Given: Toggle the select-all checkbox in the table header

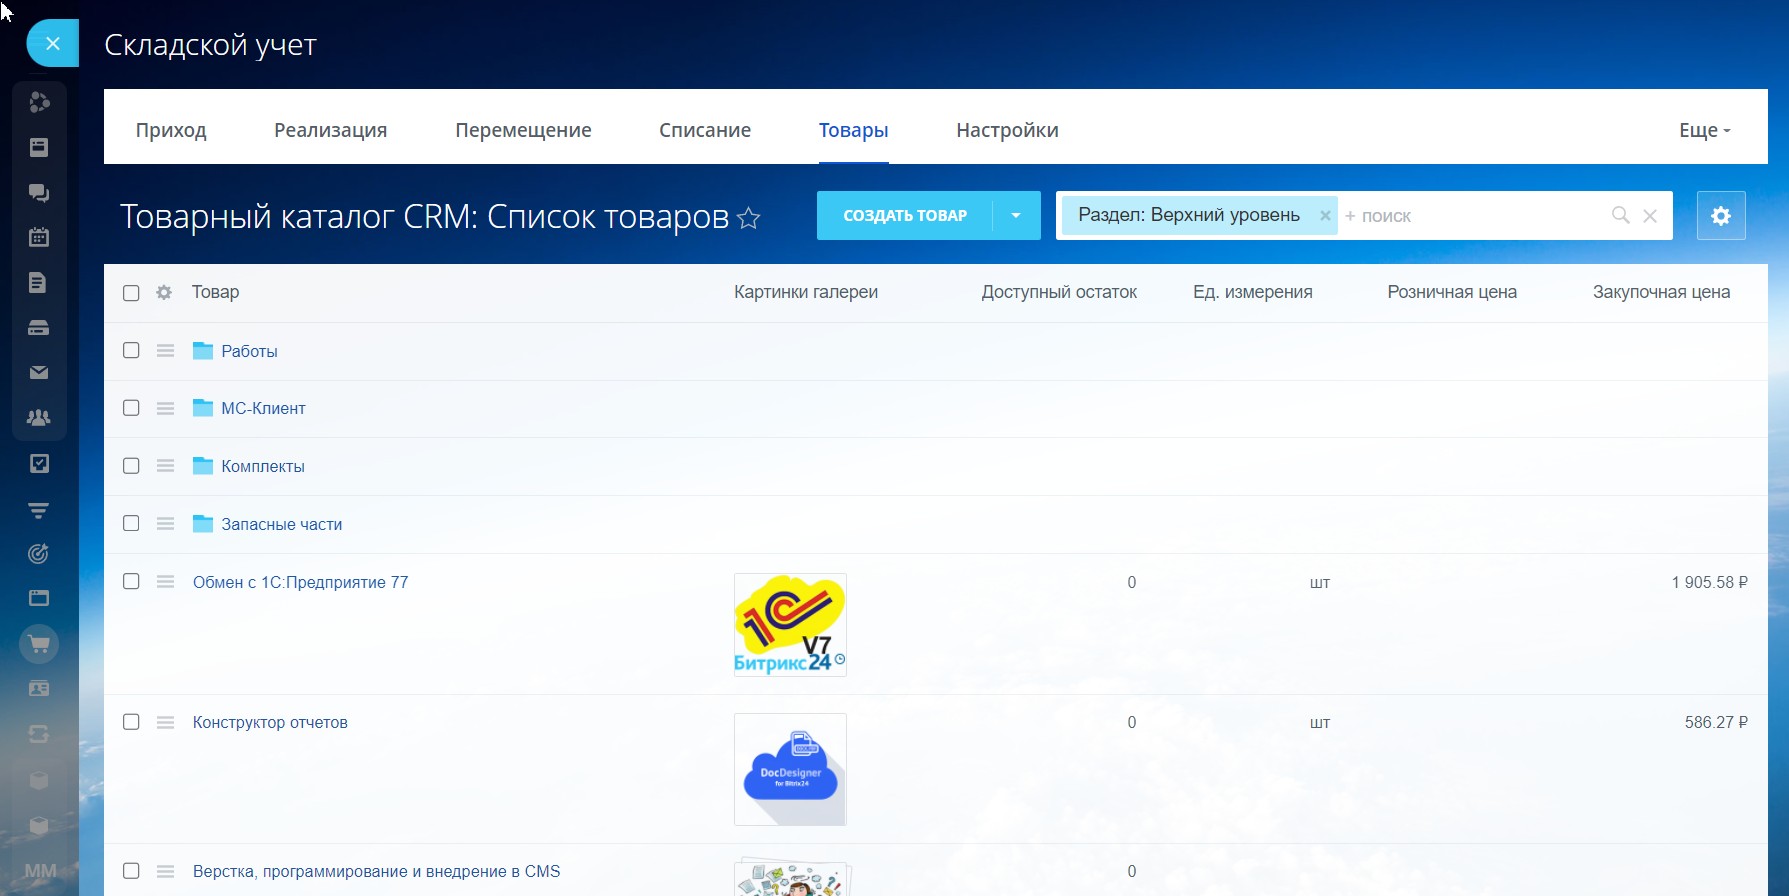Looking at the screenshot, I should pos(131,293).
